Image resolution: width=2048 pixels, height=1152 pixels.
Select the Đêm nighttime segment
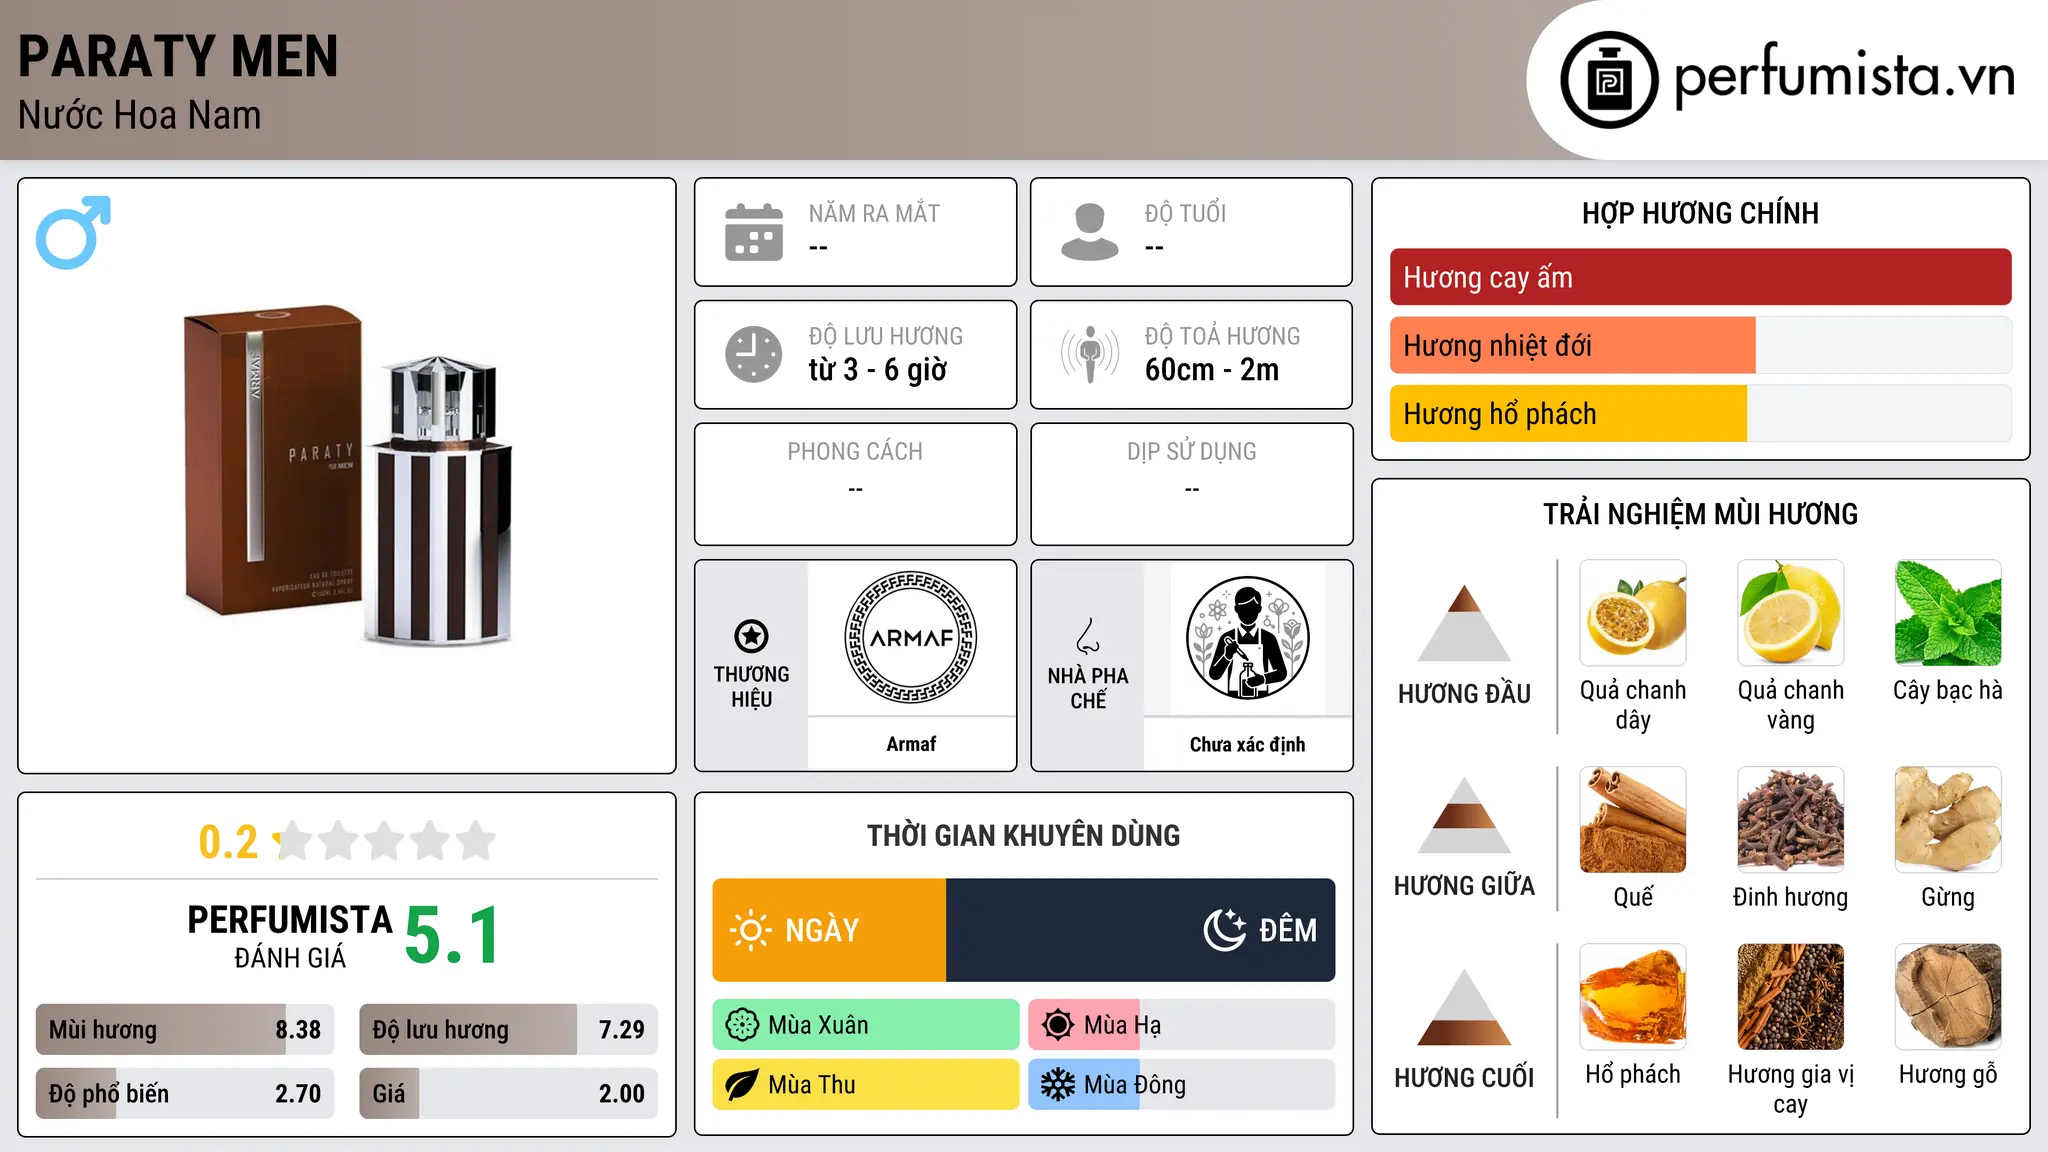click(x=1140, y=930)
